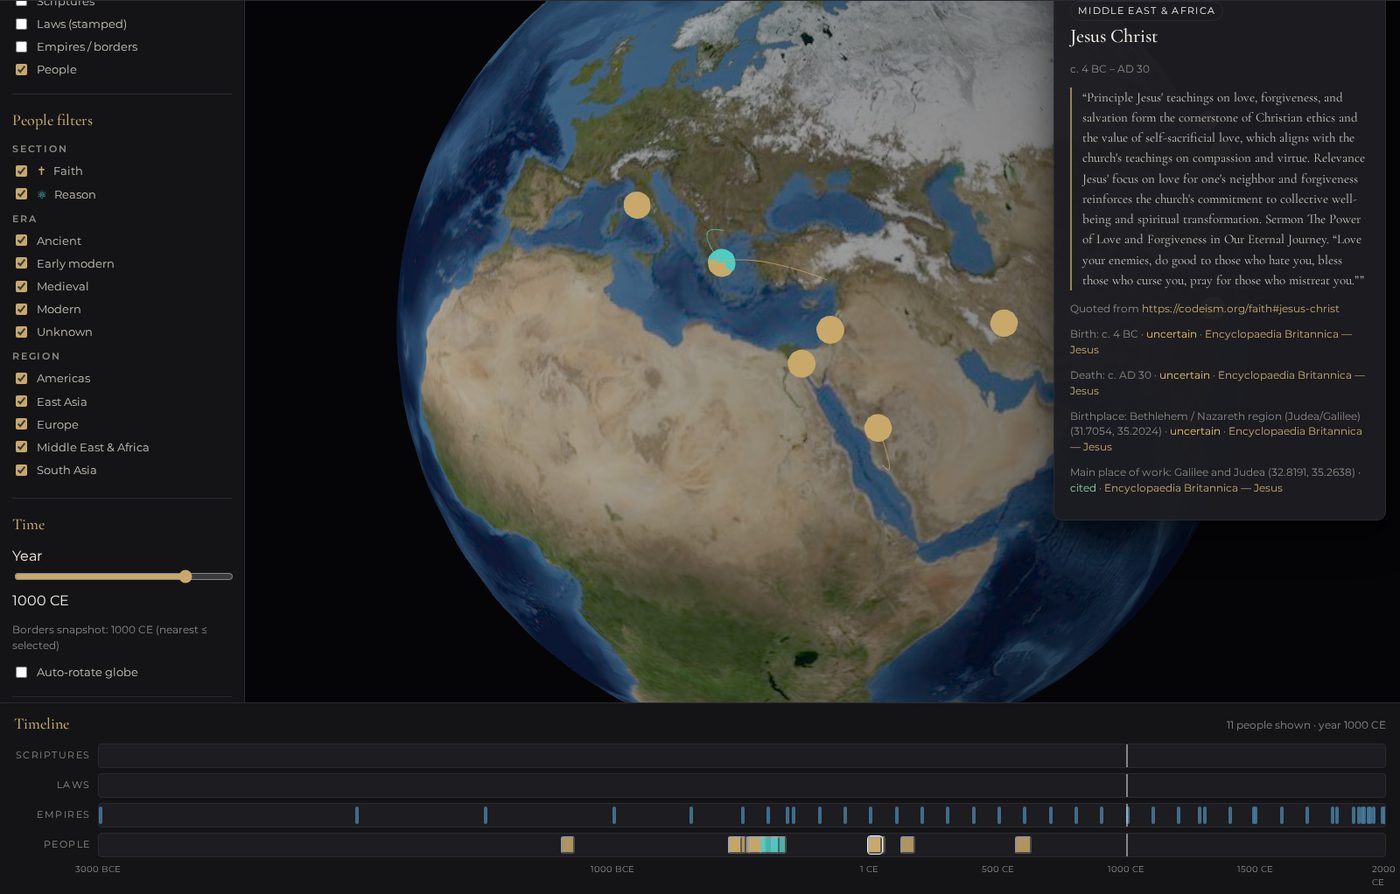1400x894 pixels.
Task: Select the People timeline marker near 600 CE
Action: pos(1022,845)
